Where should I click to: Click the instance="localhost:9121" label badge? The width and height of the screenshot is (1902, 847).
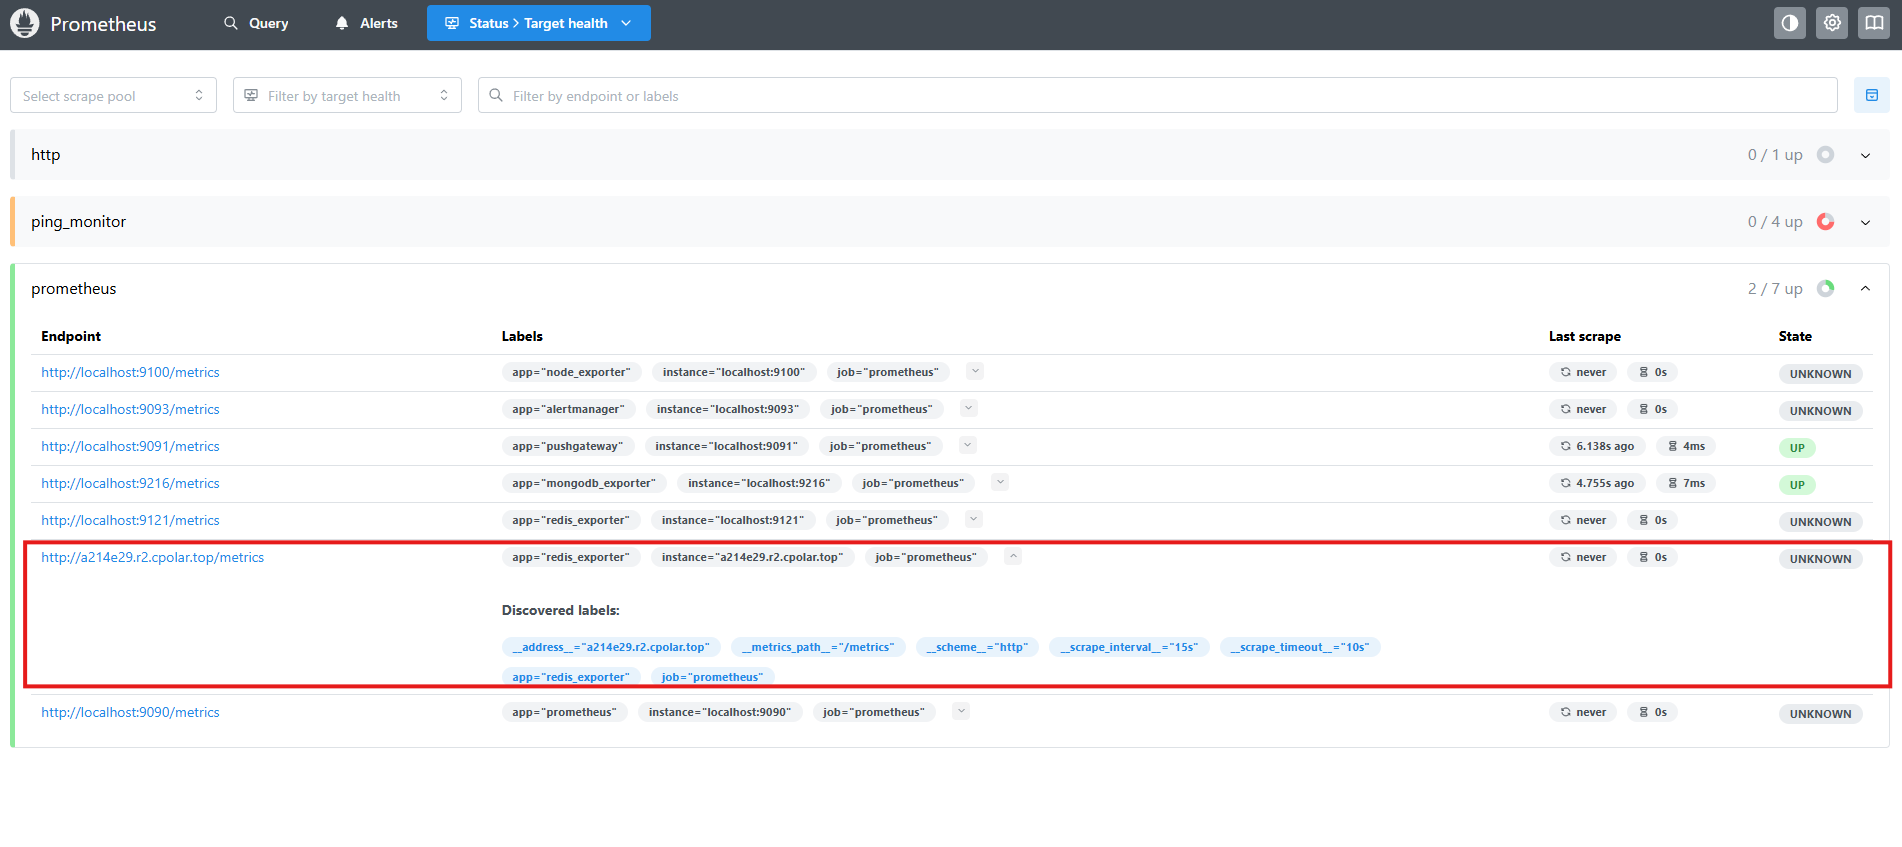click(x=733, y=520)
